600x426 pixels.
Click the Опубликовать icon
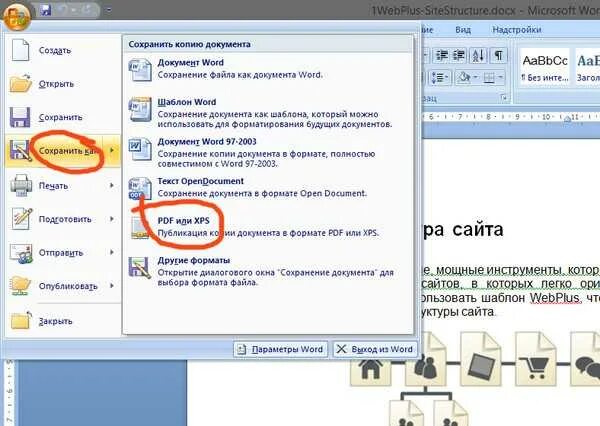(20, 286)
